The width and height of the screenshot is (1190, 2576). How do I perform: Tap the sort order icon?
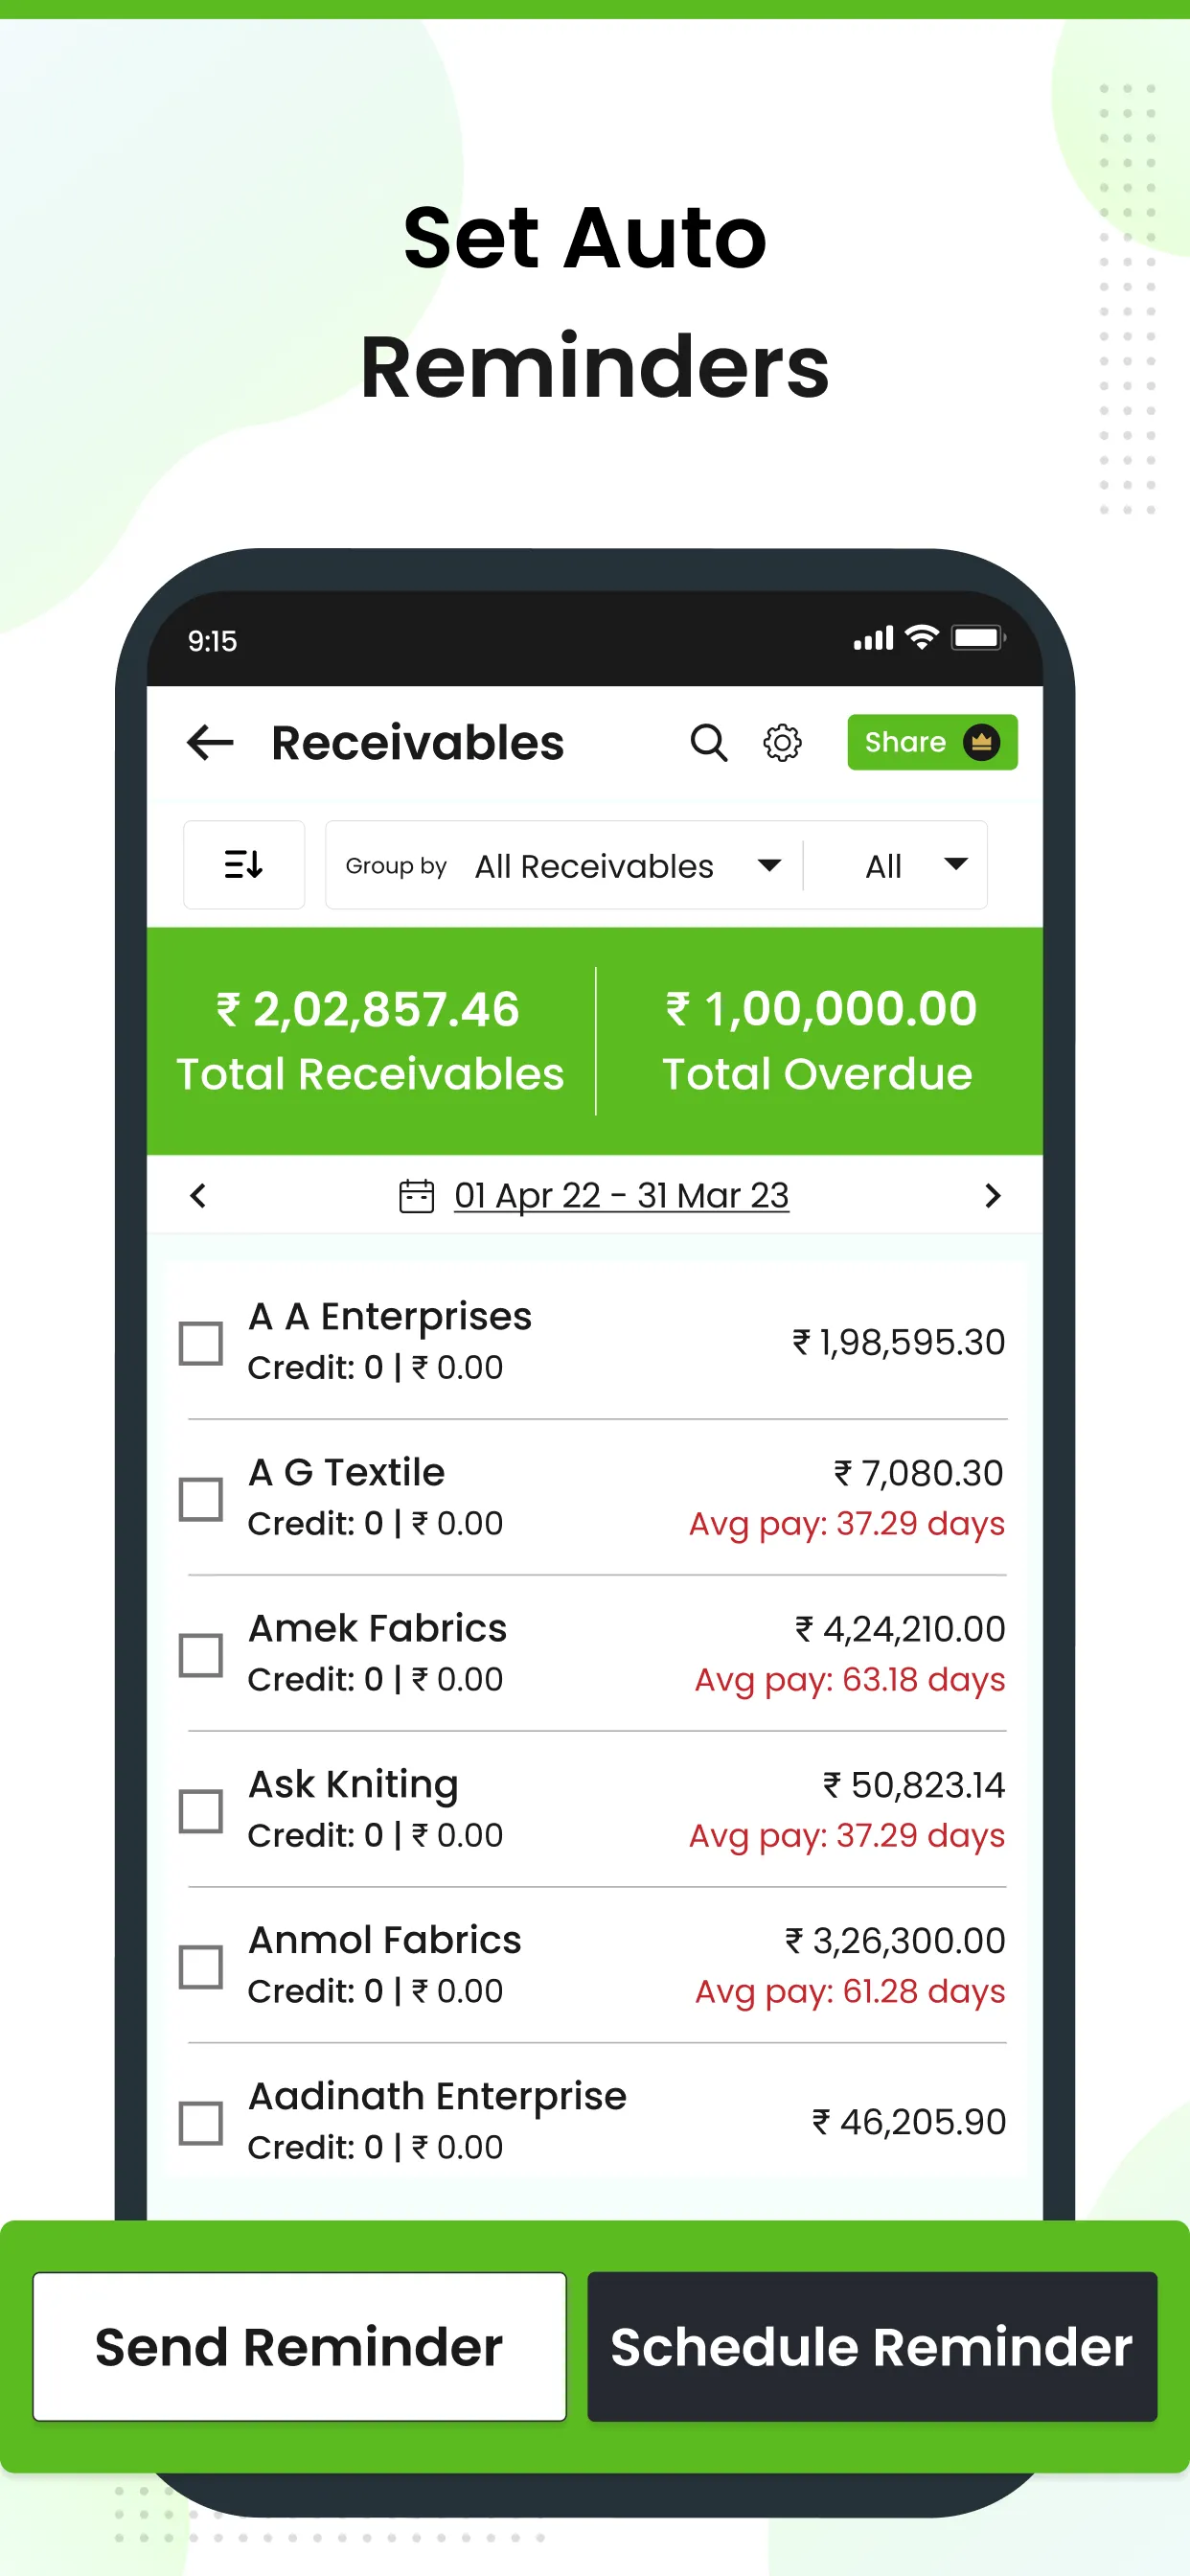[244, 864]
